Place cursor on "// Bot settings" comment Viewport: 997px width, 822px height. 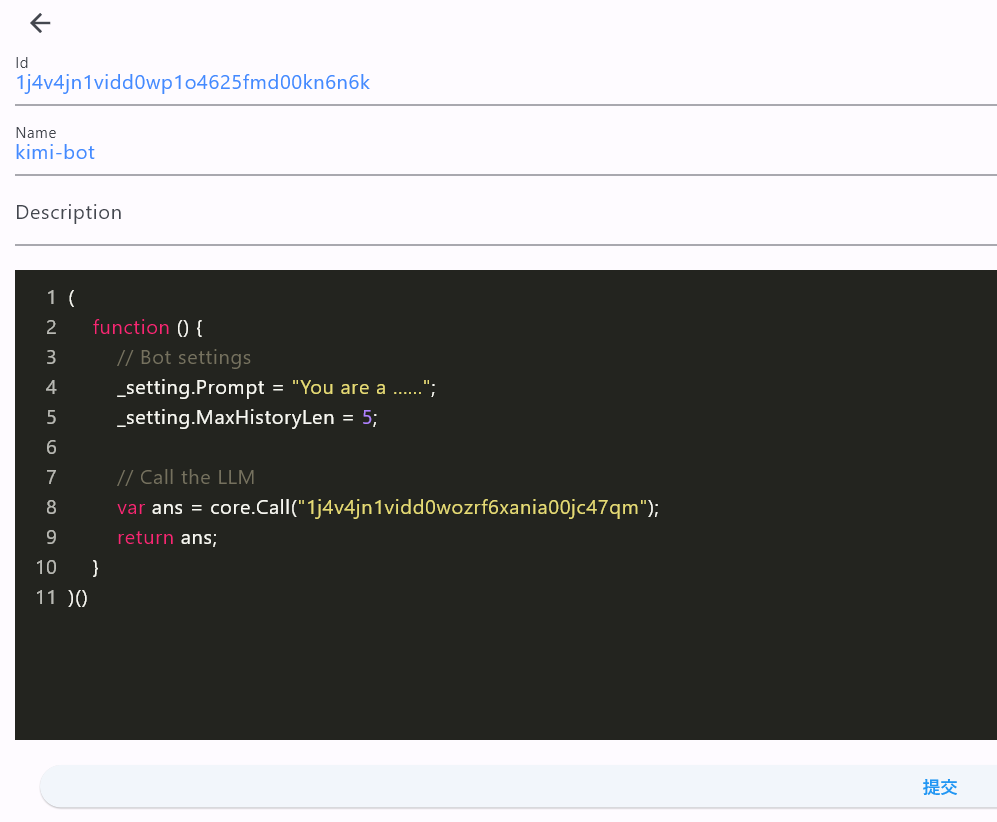[184, 358]
